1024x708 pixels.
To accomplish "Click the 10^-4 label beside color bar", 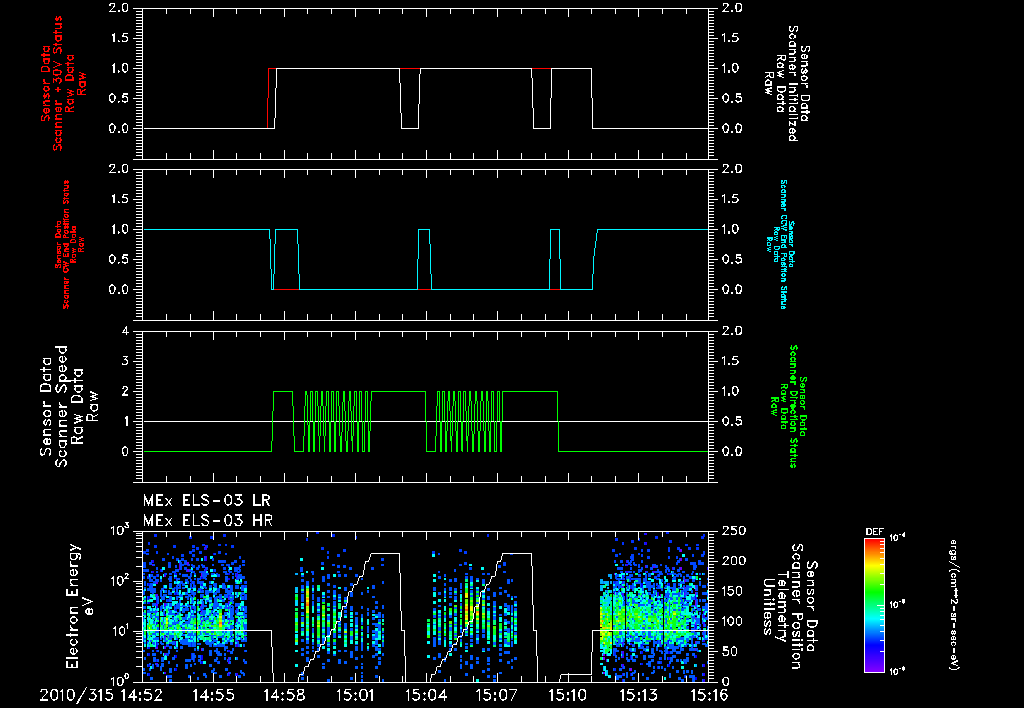I will click(897, 538).
